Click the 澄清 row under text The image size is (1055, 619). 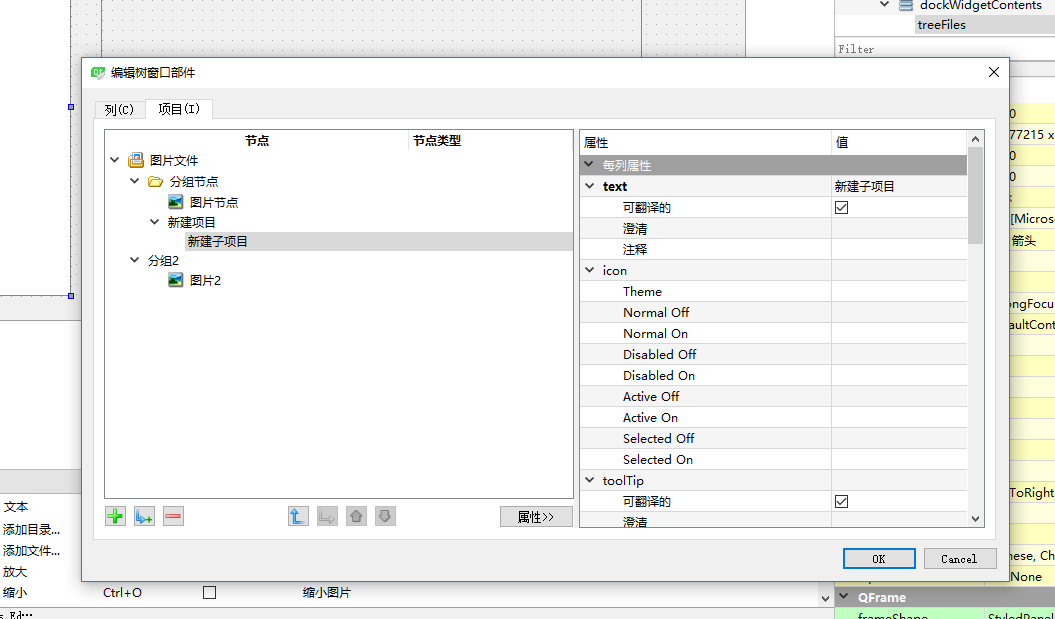point(773,229)
